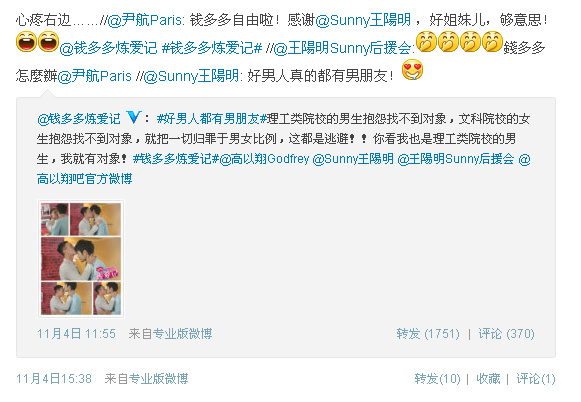
Task: Click the last giggling emoji before 錢多多
Action: point(492,41)
